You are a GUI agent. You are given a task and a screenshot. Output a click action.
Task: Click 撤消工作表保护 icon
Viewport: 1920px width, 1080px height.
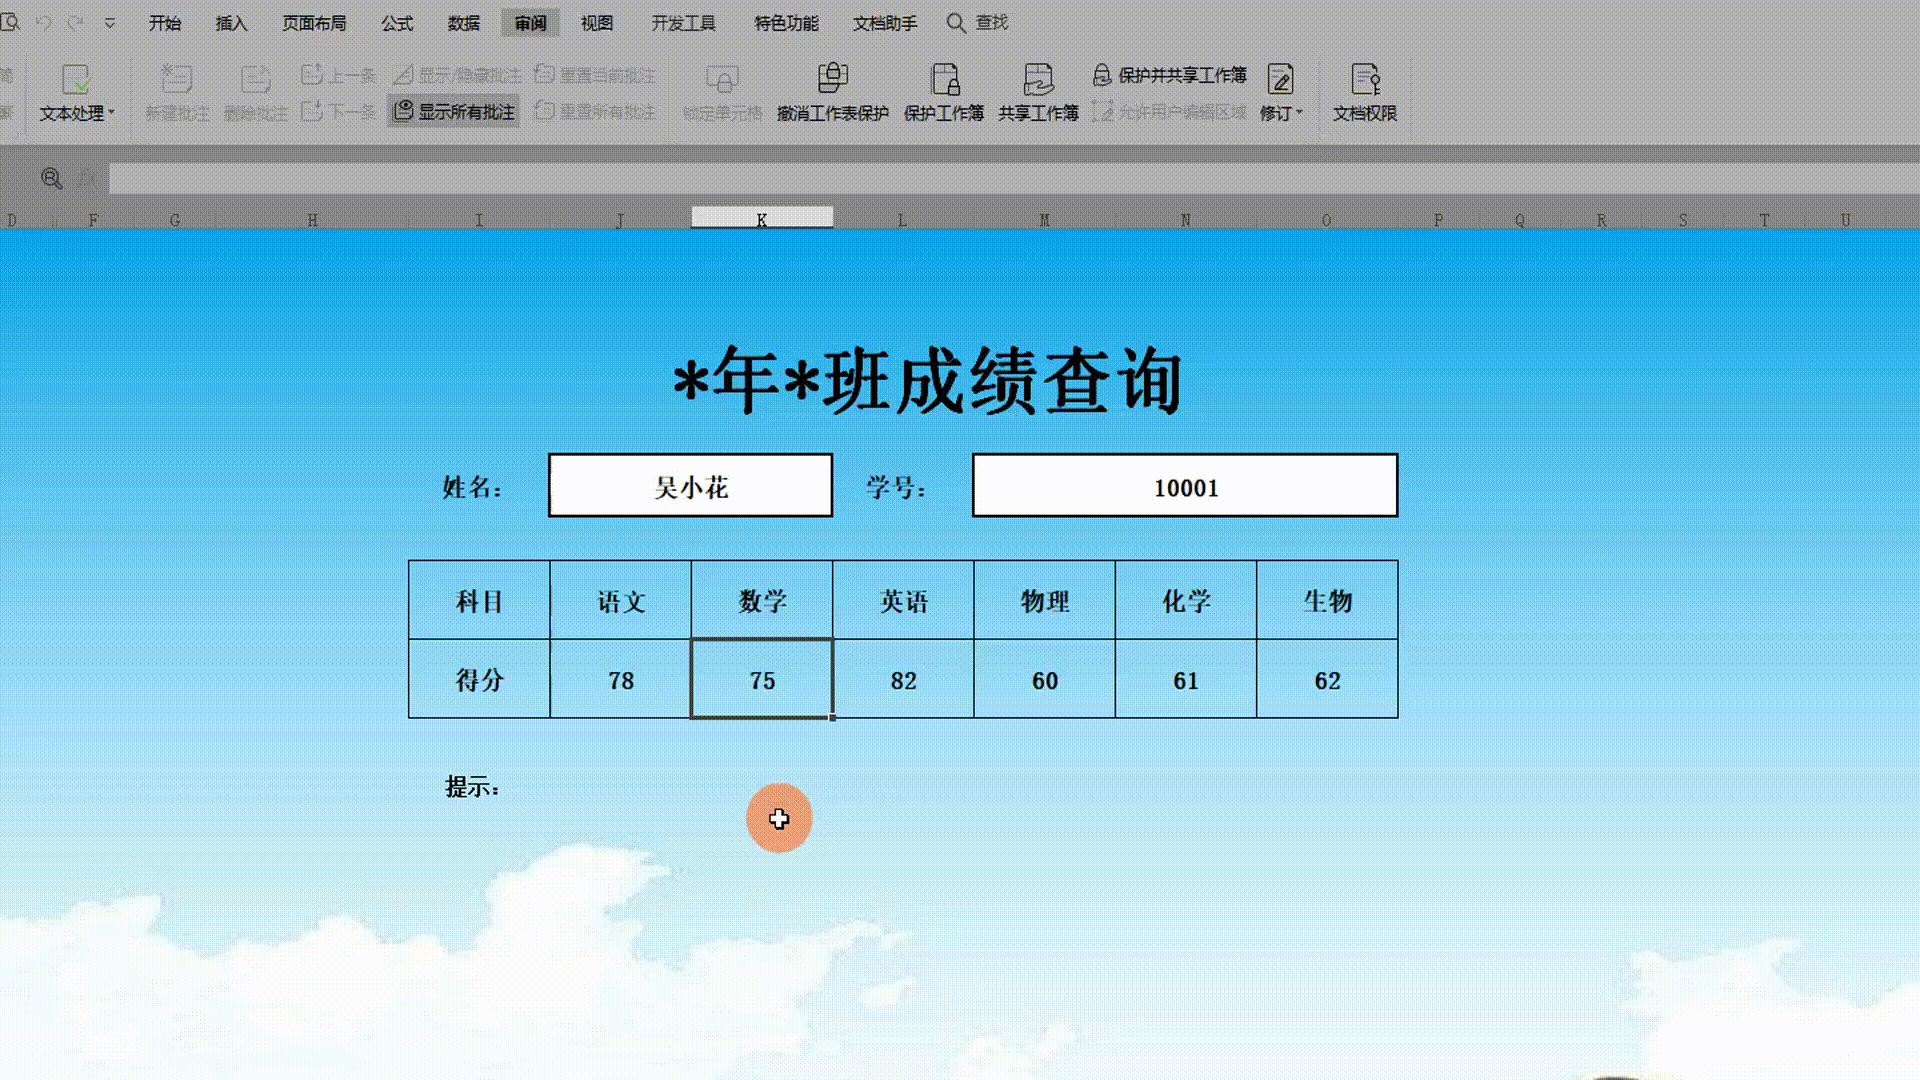pyautogui.click(x=833, y=79)
